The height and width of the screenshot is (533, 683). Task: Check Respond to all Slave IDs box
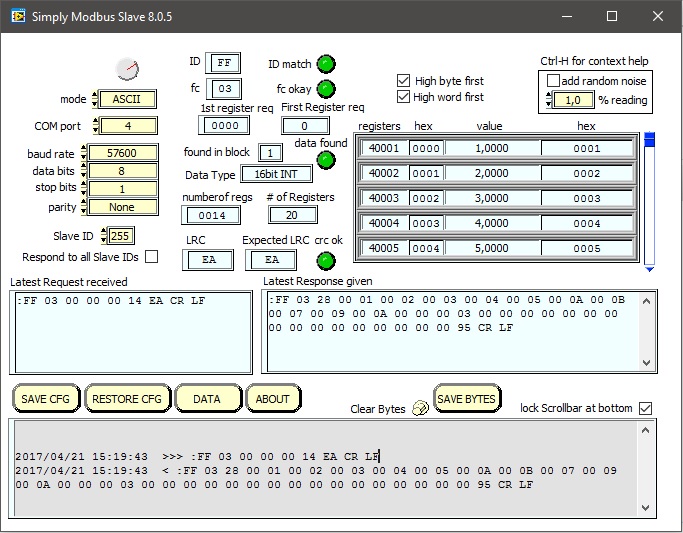click(151, 257)
